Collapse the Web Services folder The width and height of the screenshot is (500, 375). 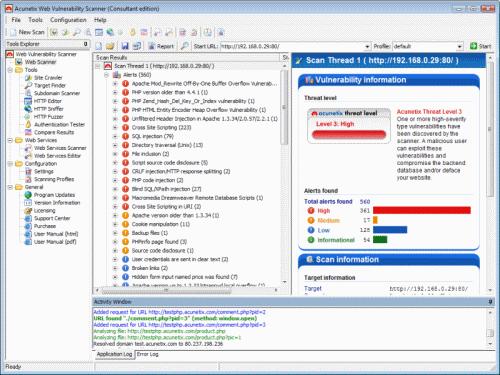[x=10, y=140]
